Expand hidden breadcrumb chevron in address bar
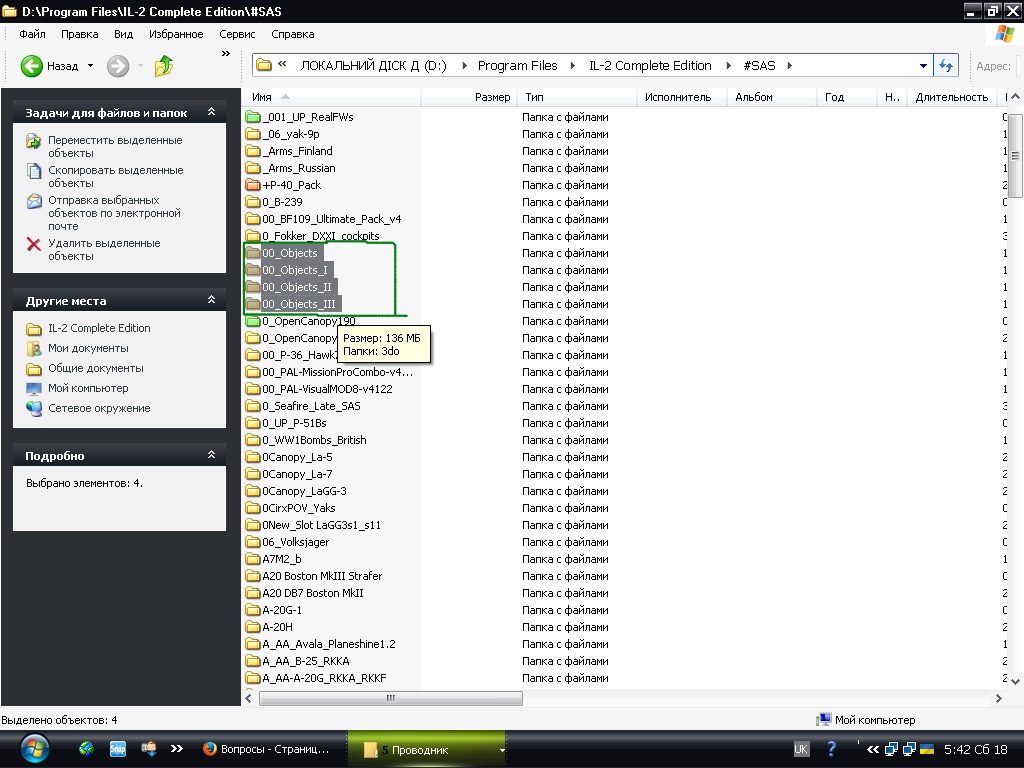Screen dimensions: 1024x768 [x=283, y=64]
